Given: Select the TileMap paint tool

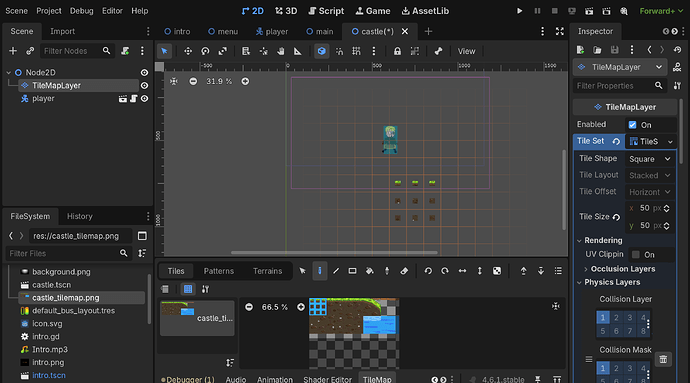Looking at the screenshot, I should tap(319, 271).
